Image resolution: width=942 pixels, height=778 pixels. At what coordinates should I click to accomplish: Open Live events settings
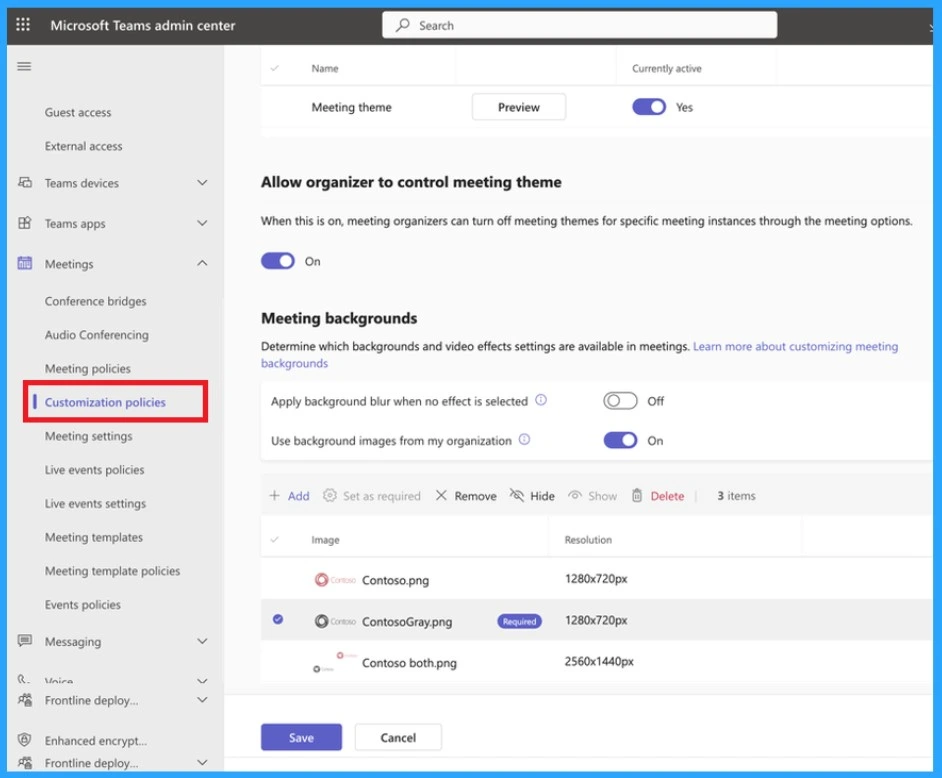(95, 503)
